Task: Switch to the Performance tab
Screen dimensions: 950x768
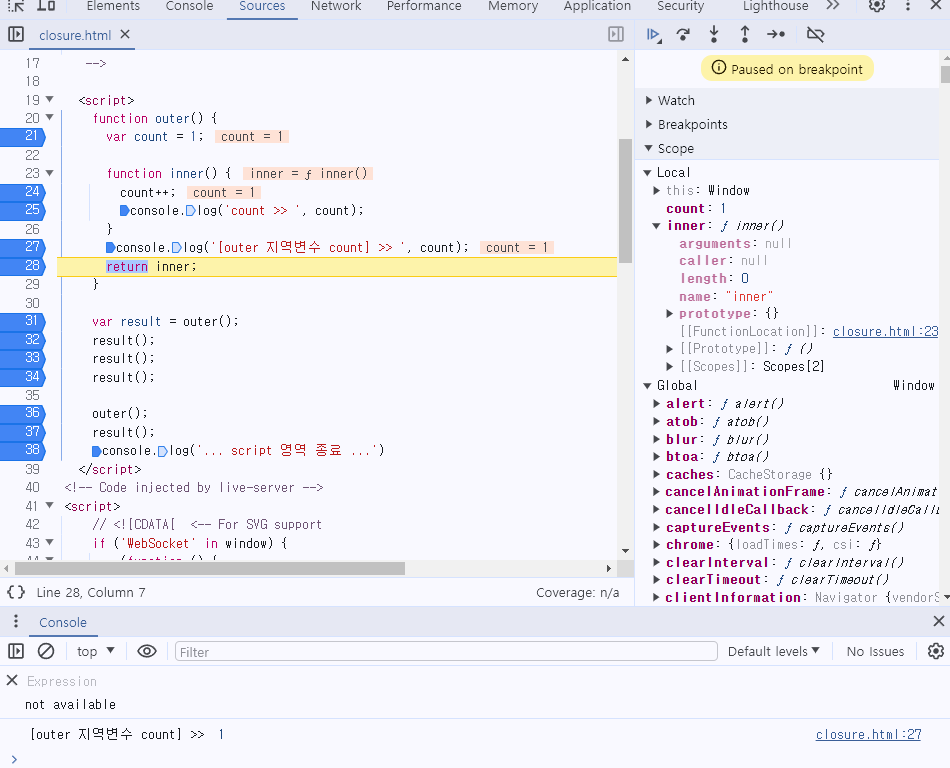Action: (x=424, y=6)
